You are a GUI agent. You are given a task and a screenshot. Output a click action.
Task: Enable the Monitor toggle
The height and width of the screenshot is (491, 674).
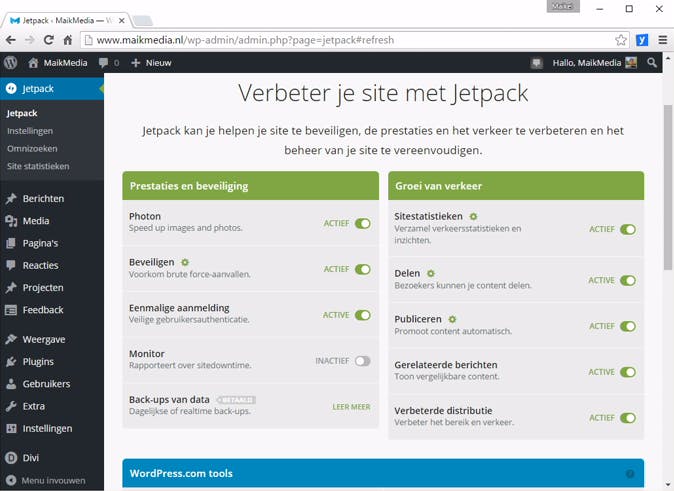pos(362,361)
